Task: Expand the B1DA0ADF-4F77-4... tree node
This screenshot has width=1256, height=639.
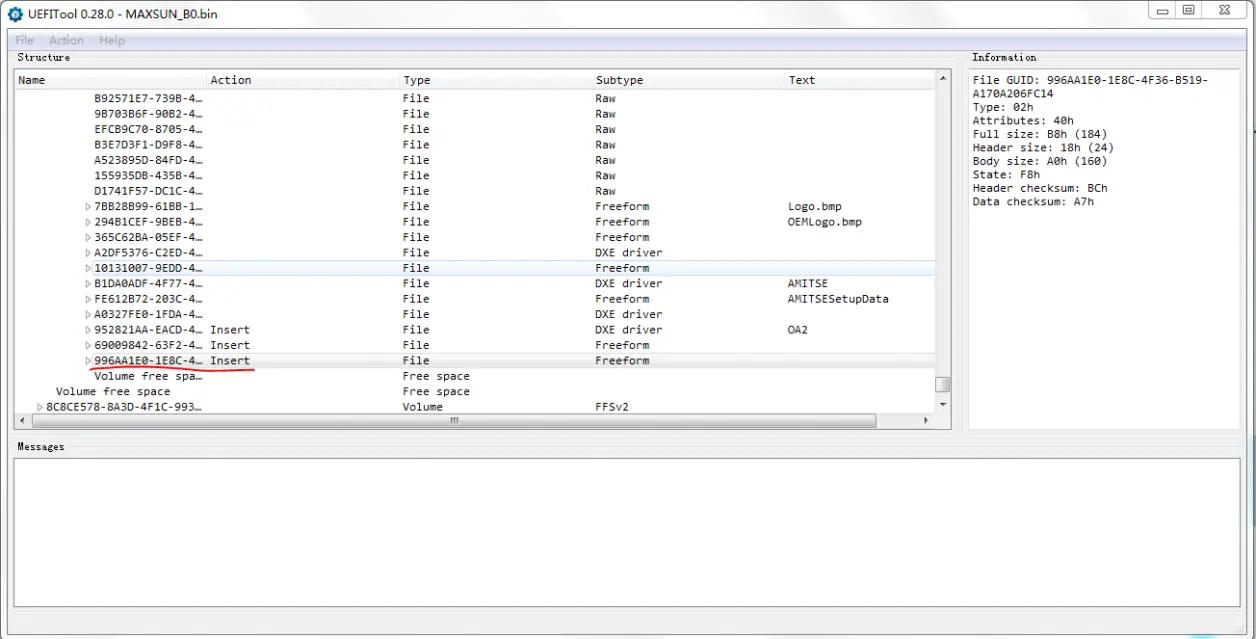Action: pos(88,284)
